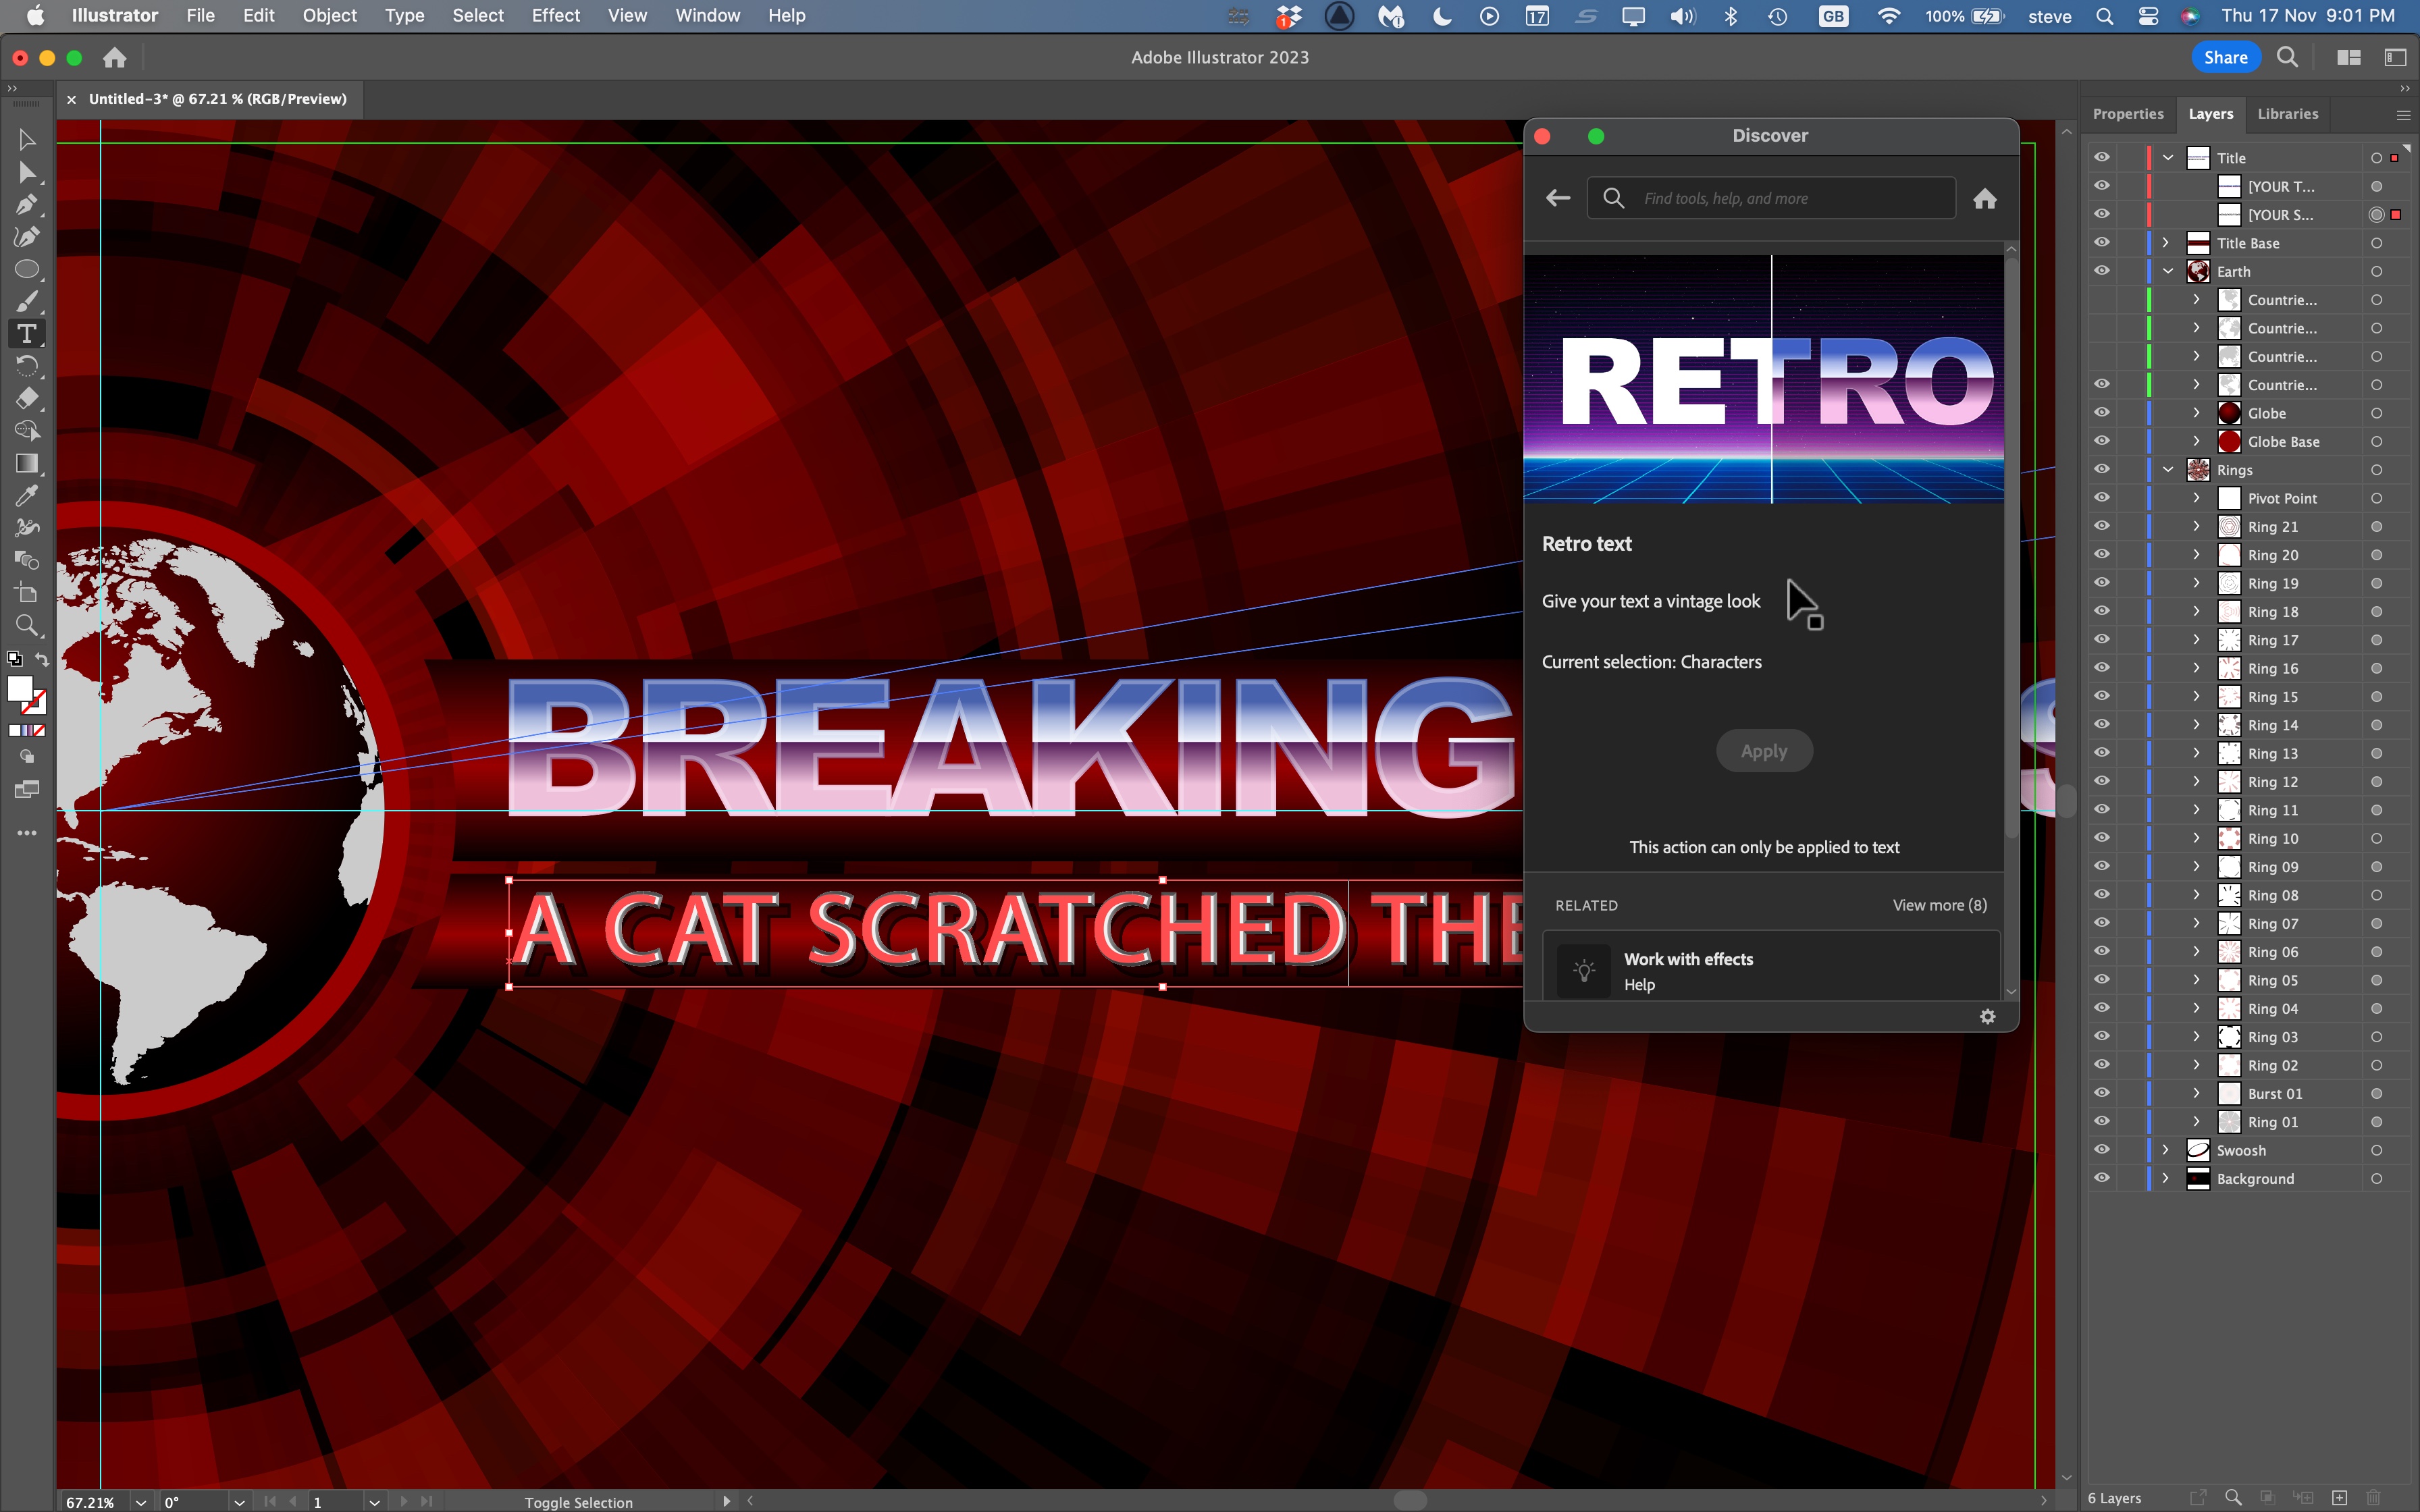The image size is (2420, 1512).
Task: Switch to the Properties tab
Action: (2128, 114)
